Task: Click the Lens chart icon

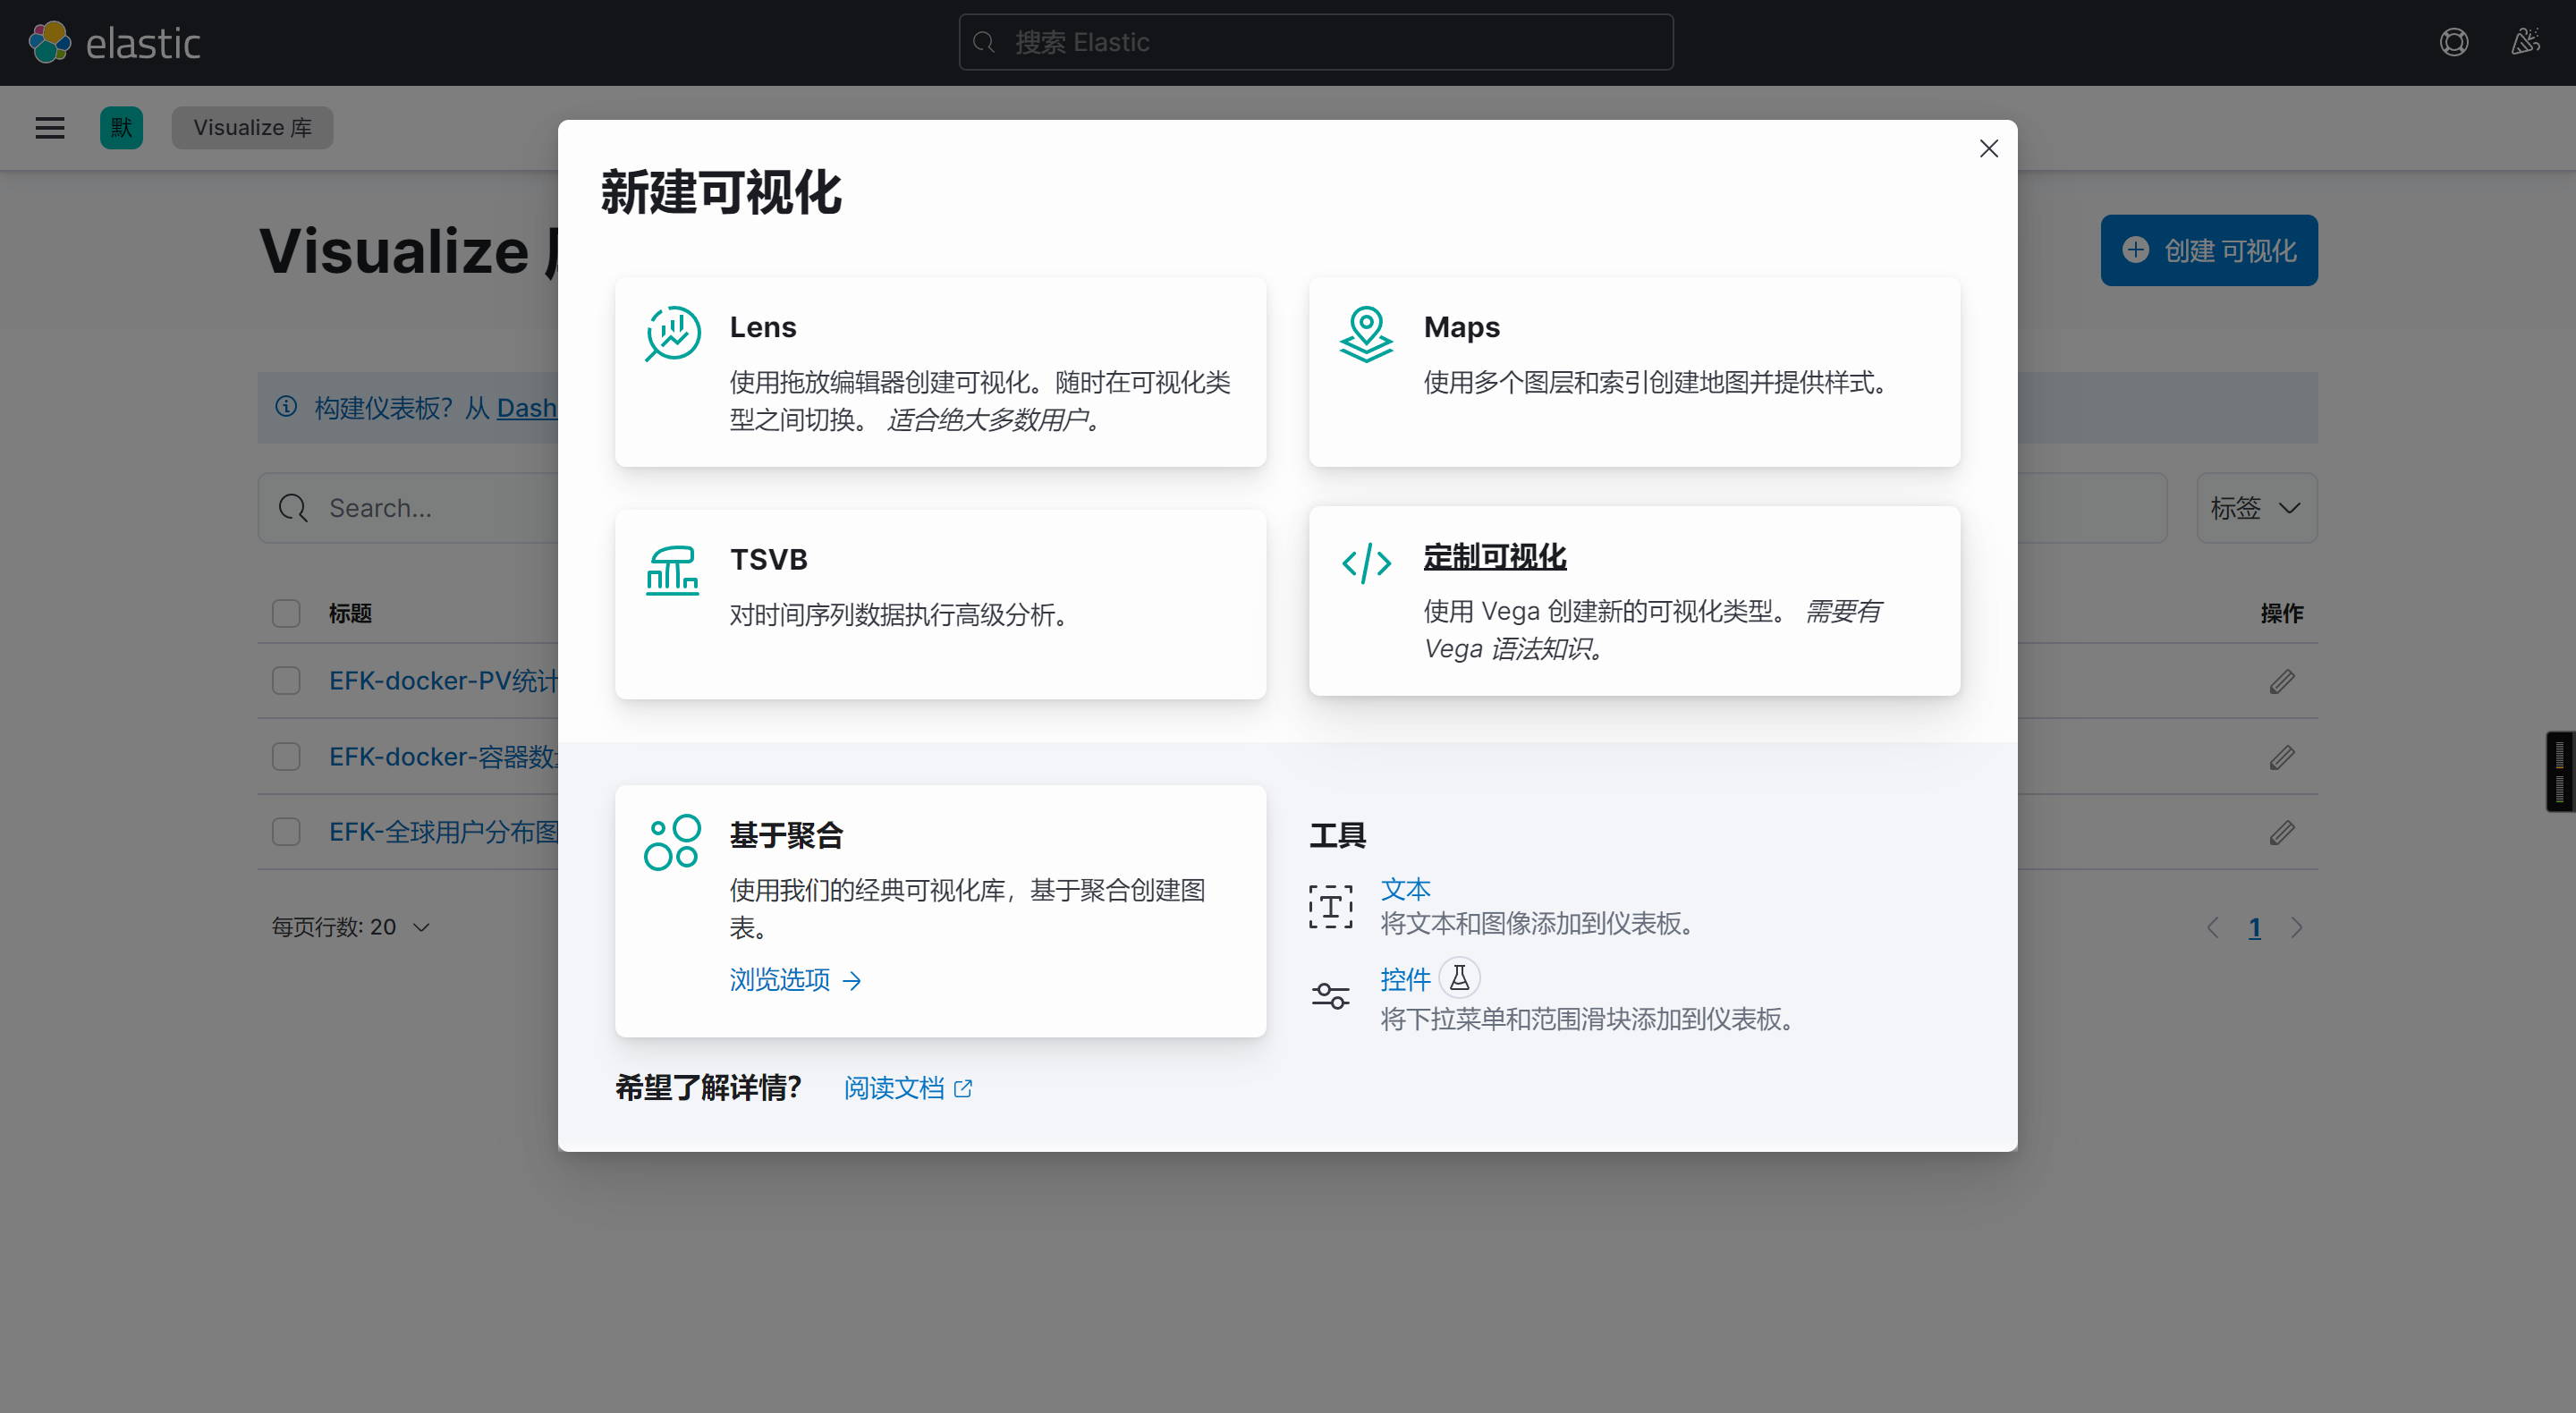Action: [672, 333]
